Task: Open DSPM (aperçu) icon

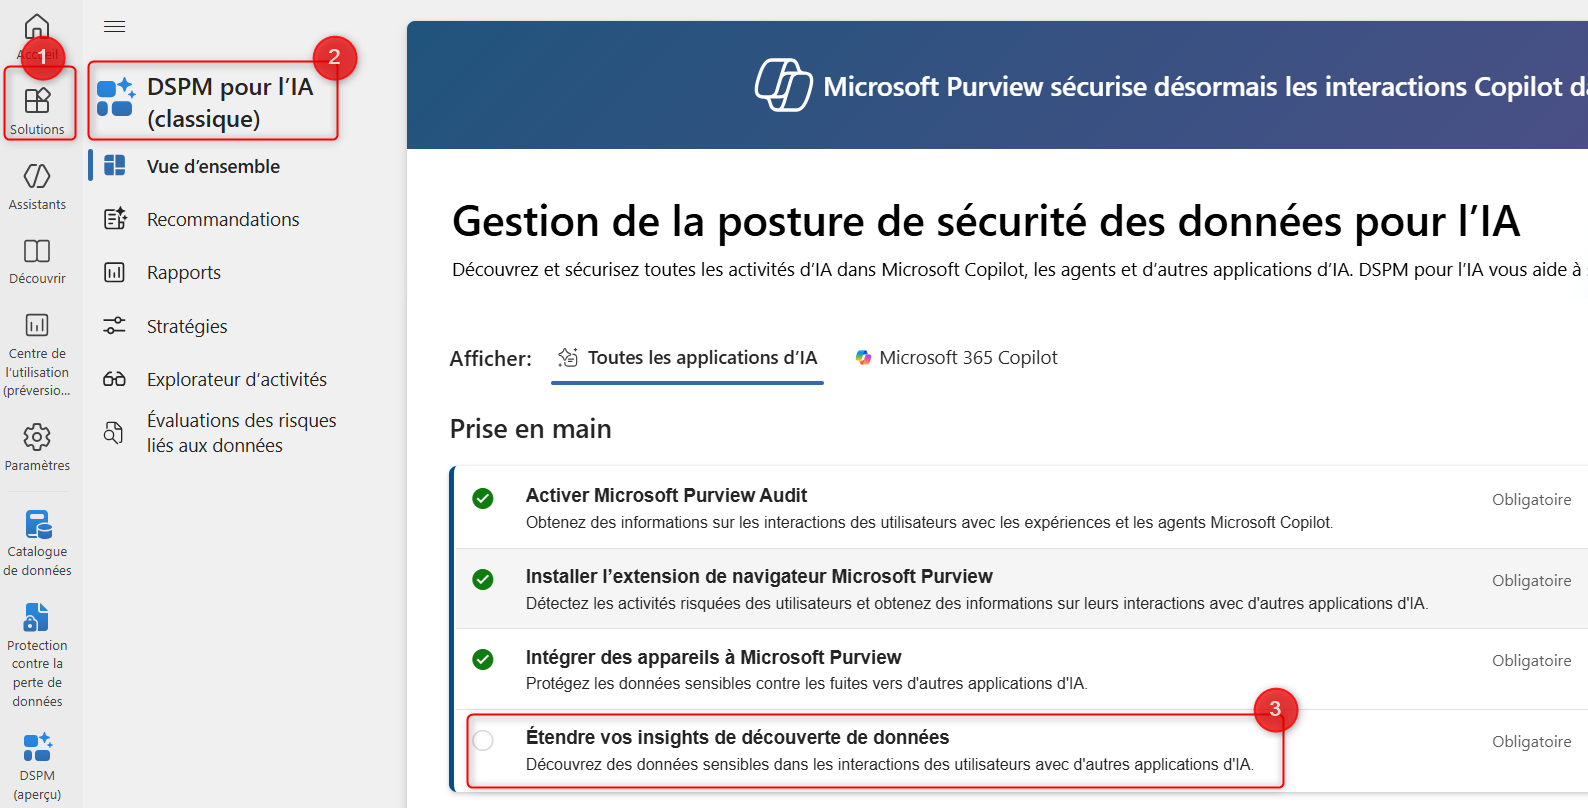Action: pos(37,748)
